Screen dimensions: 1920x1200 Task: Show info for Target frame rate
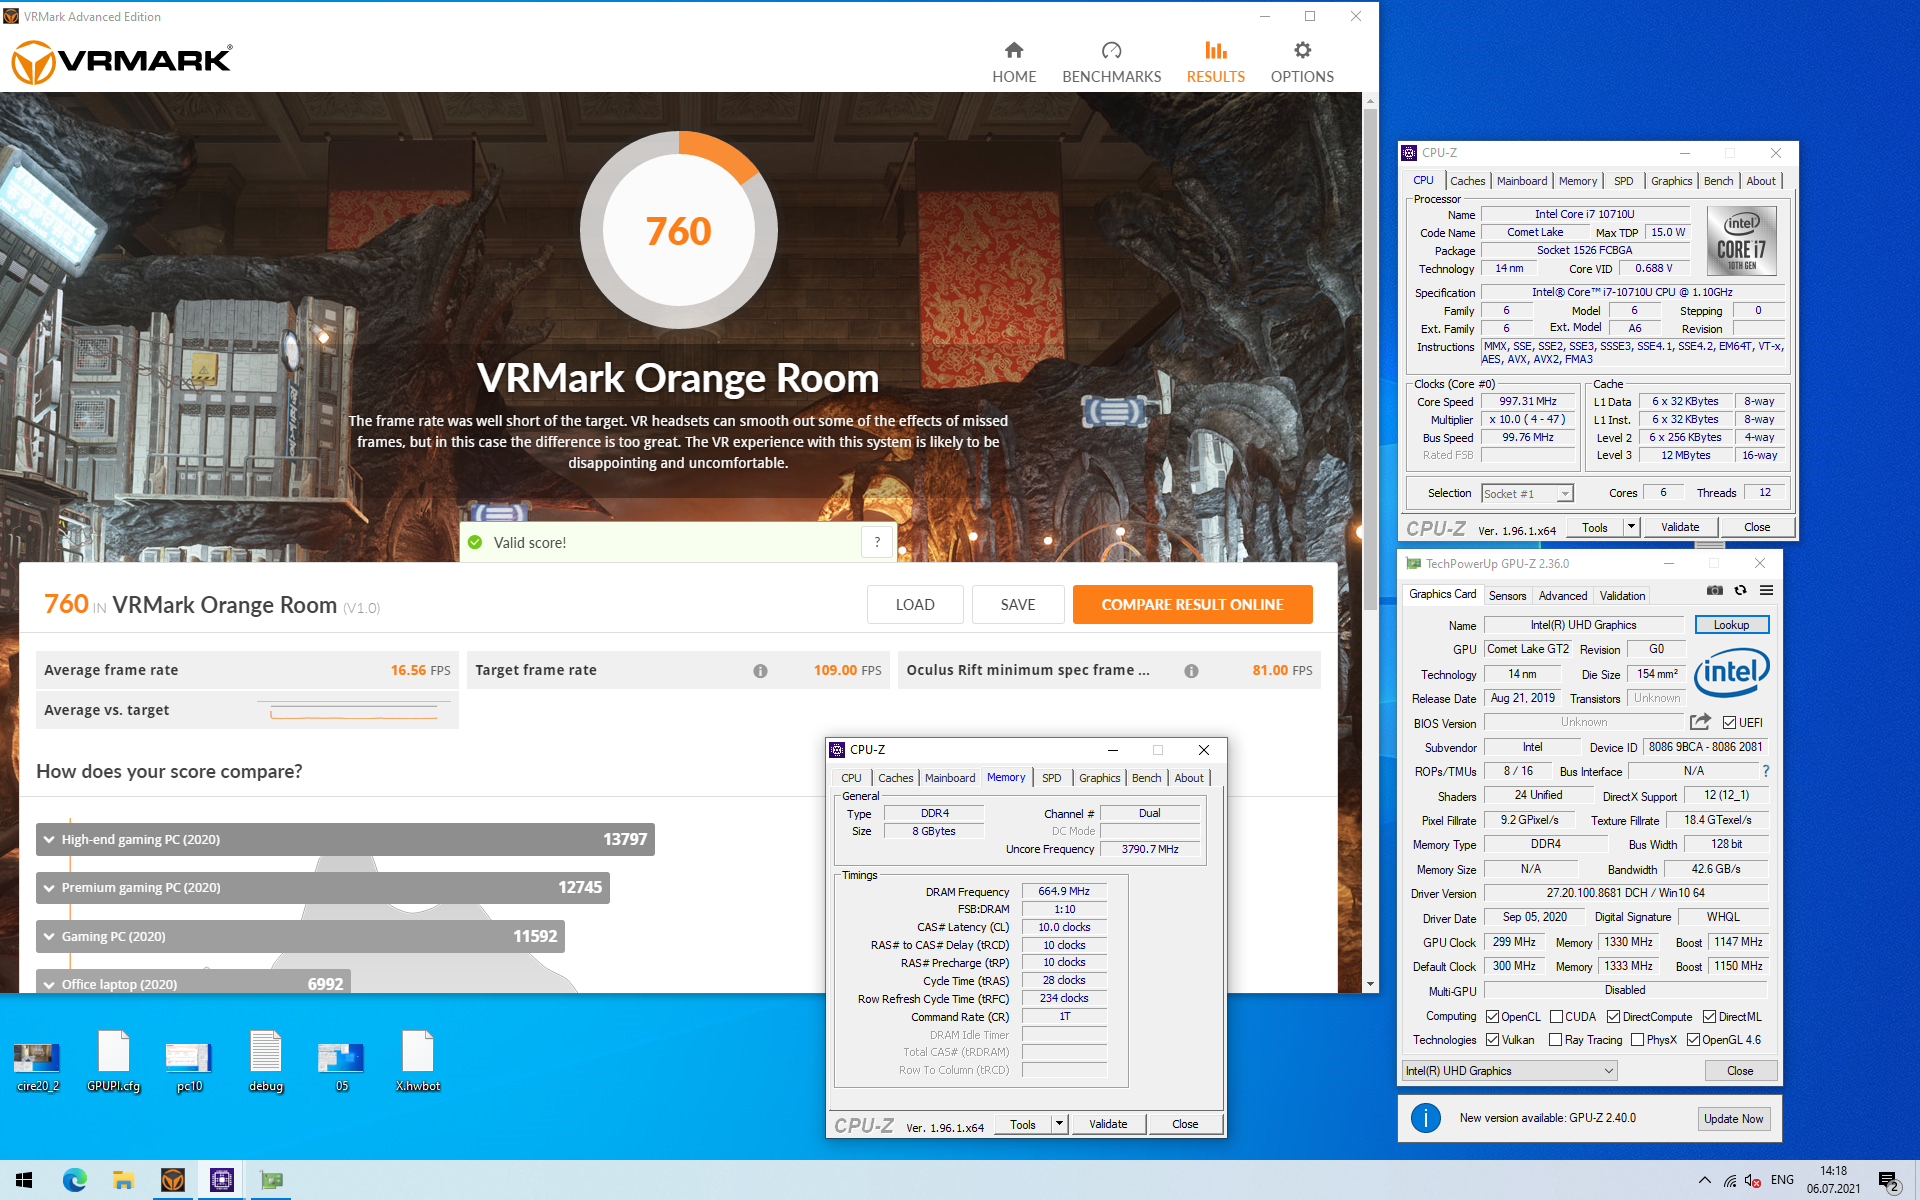(760, 671)
